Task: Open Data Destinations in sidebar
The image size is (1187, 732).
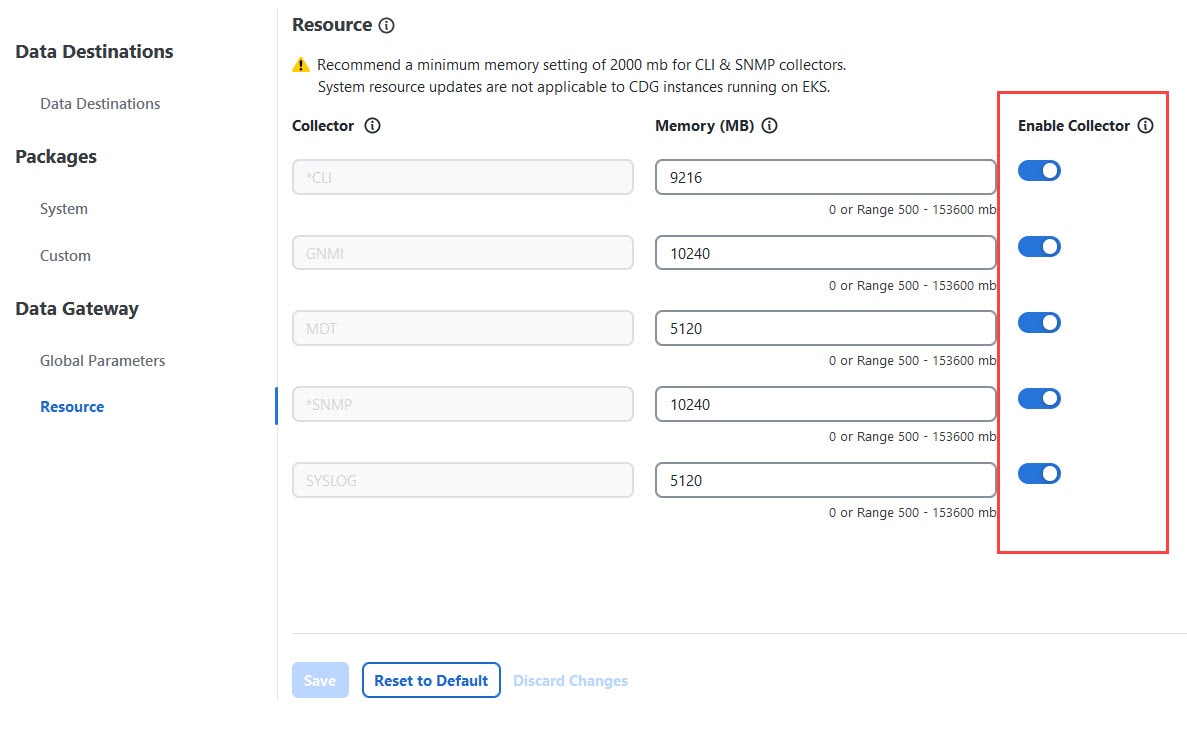Action: (x=100, y=104)
